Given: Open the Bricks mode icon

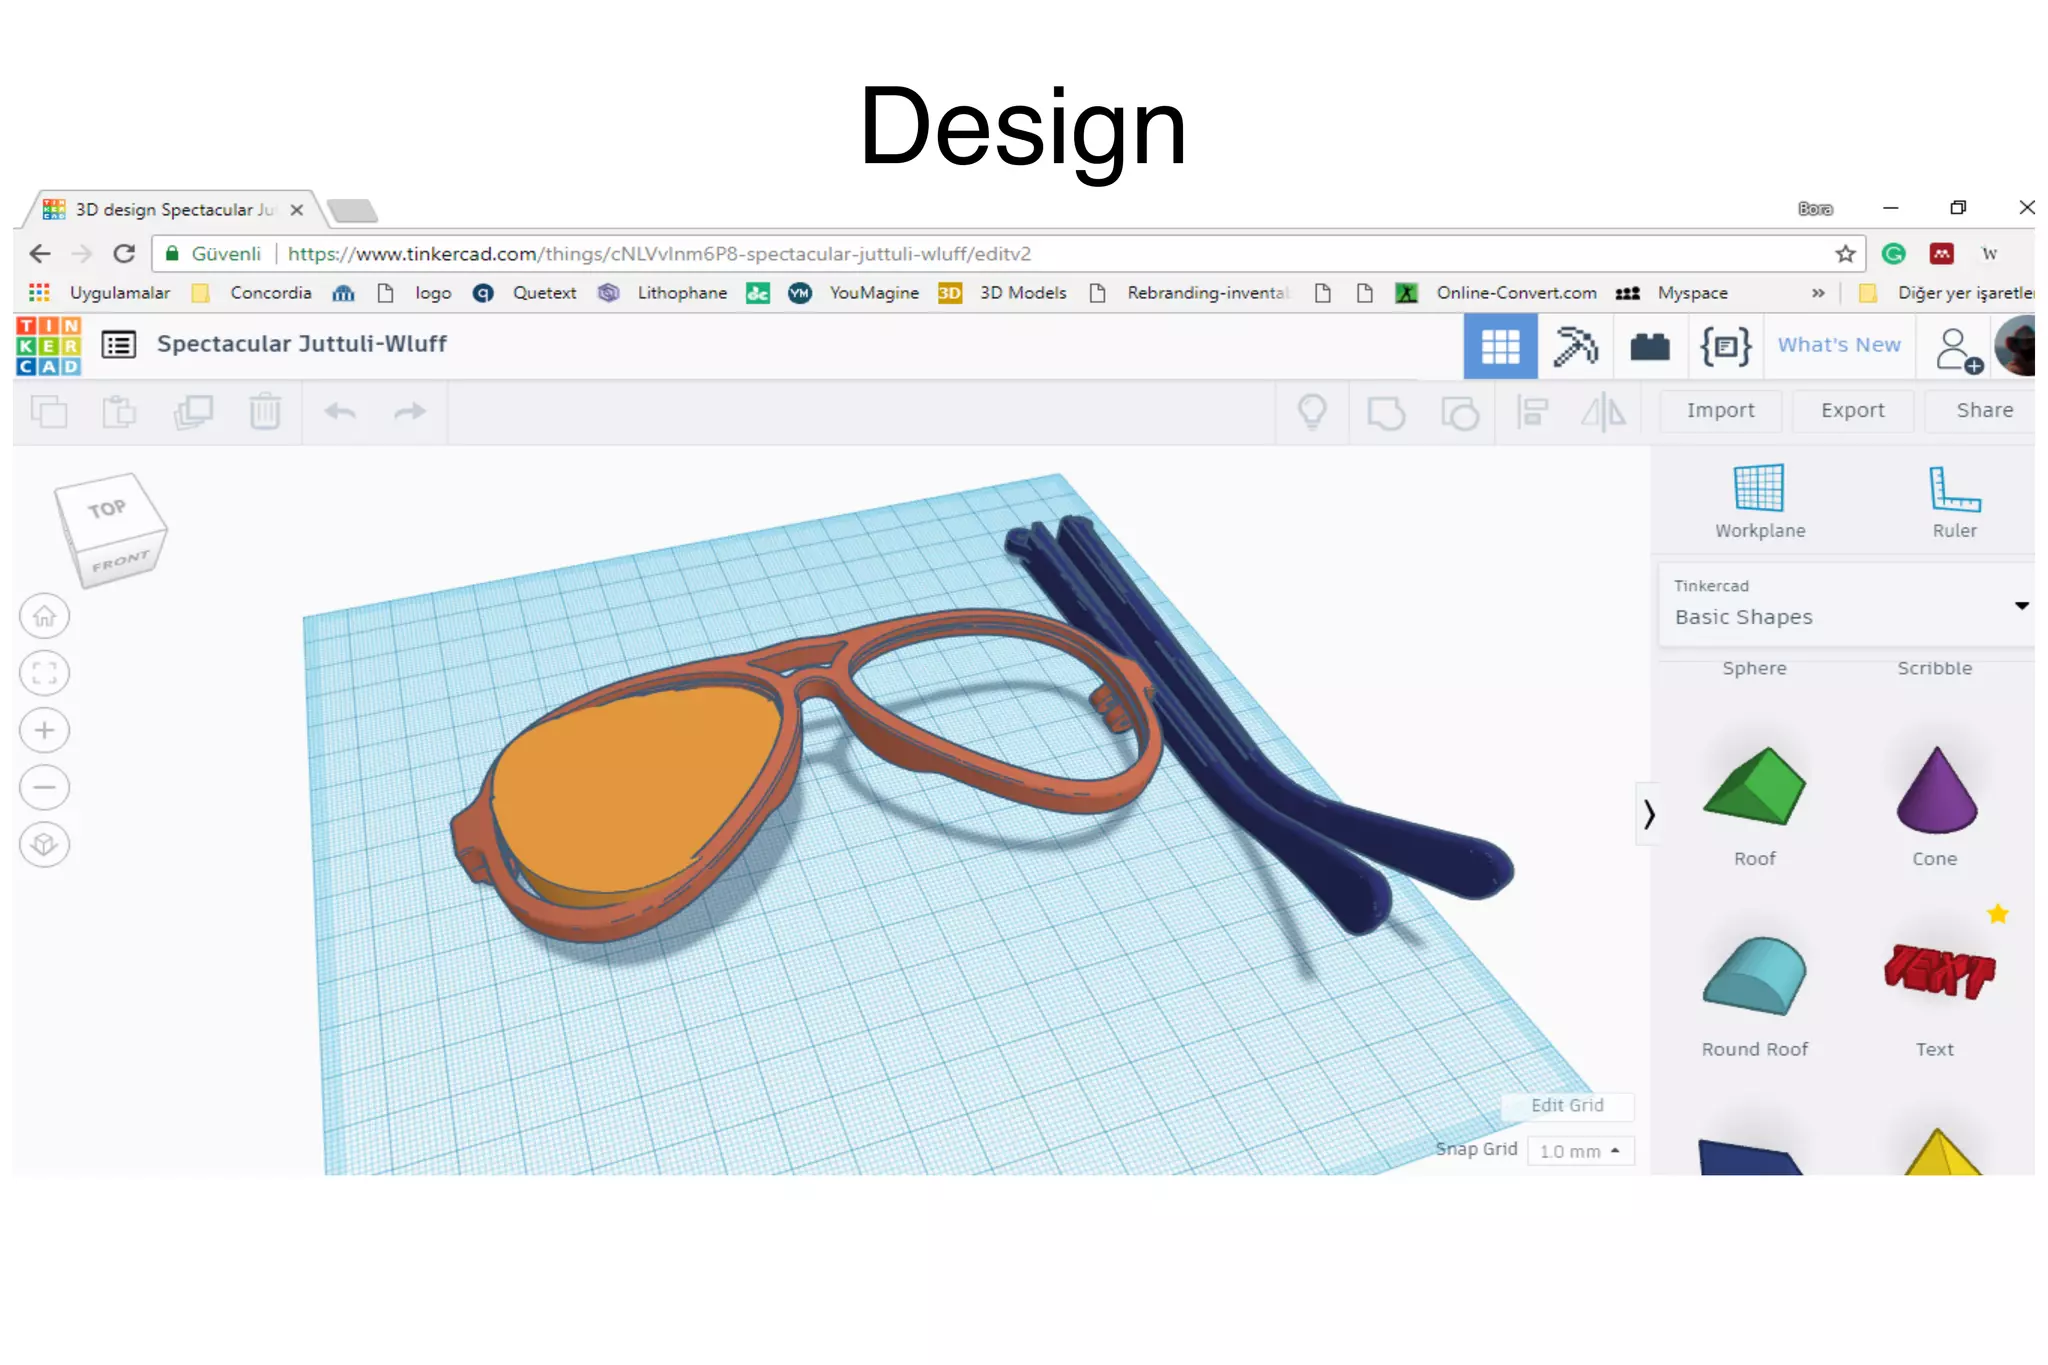Looking at the screenshot, I should pos(1650,347).
